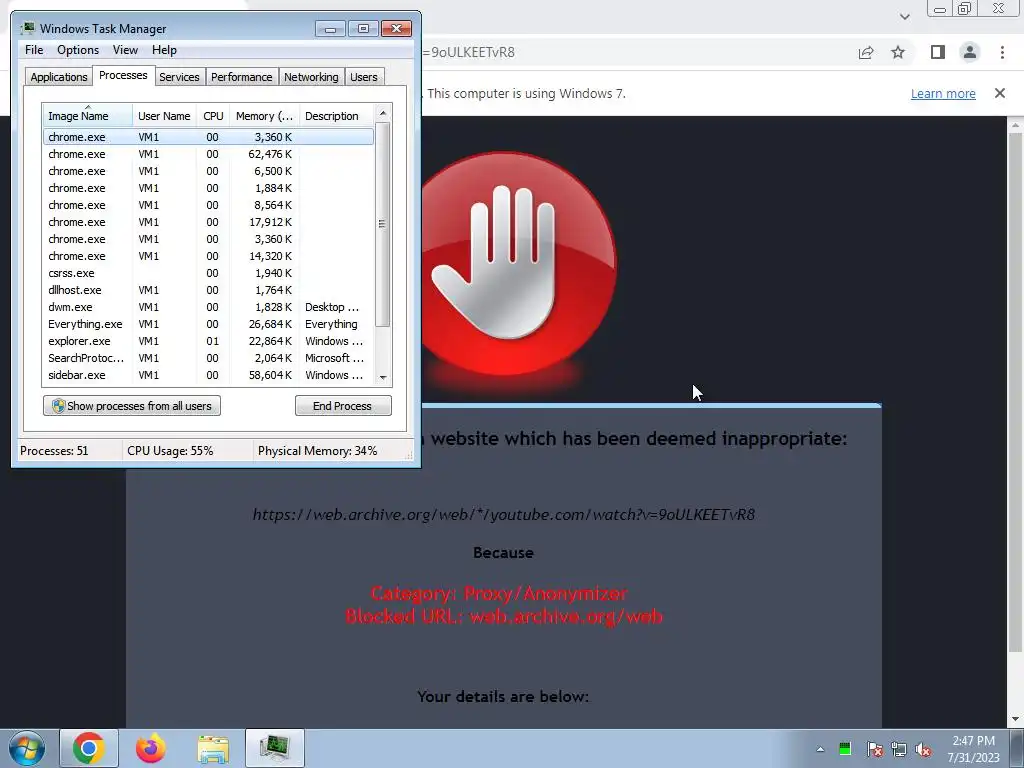1024x768 pixels.
Task: Open the Help menu in Task Manager
Action: (x=164, y=50)
